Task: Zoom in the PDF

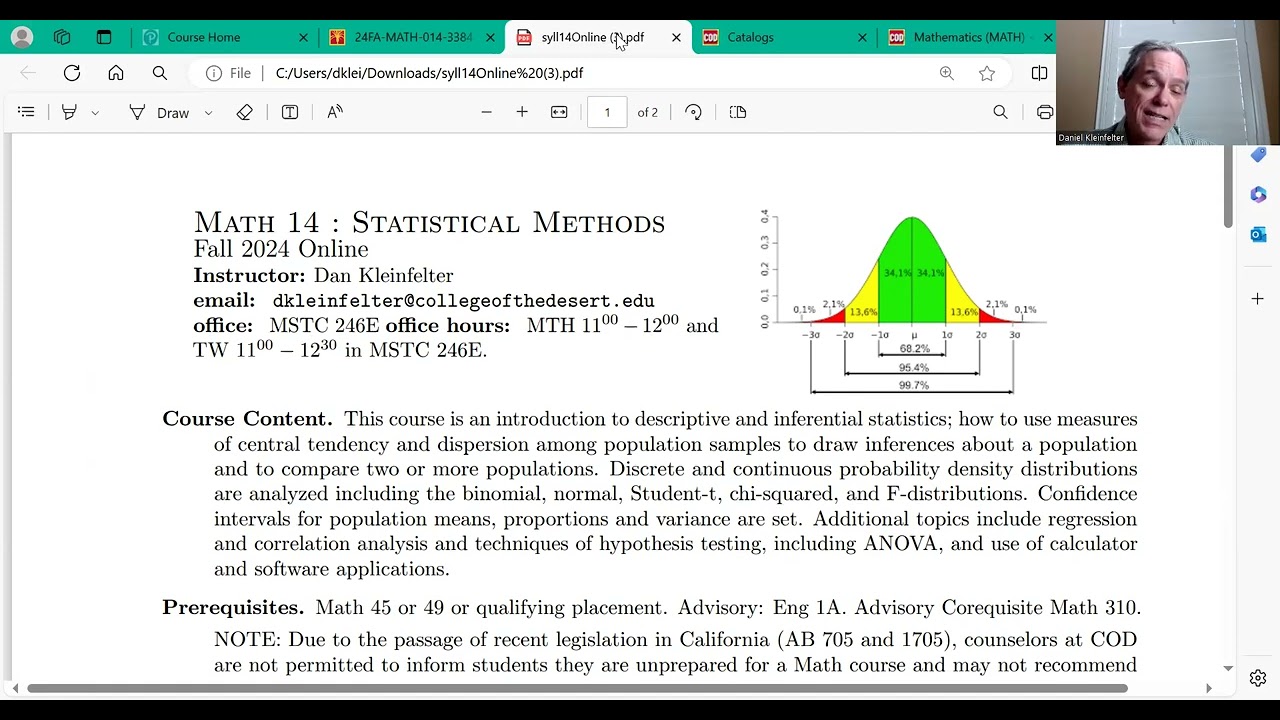Action: (522, 112)
